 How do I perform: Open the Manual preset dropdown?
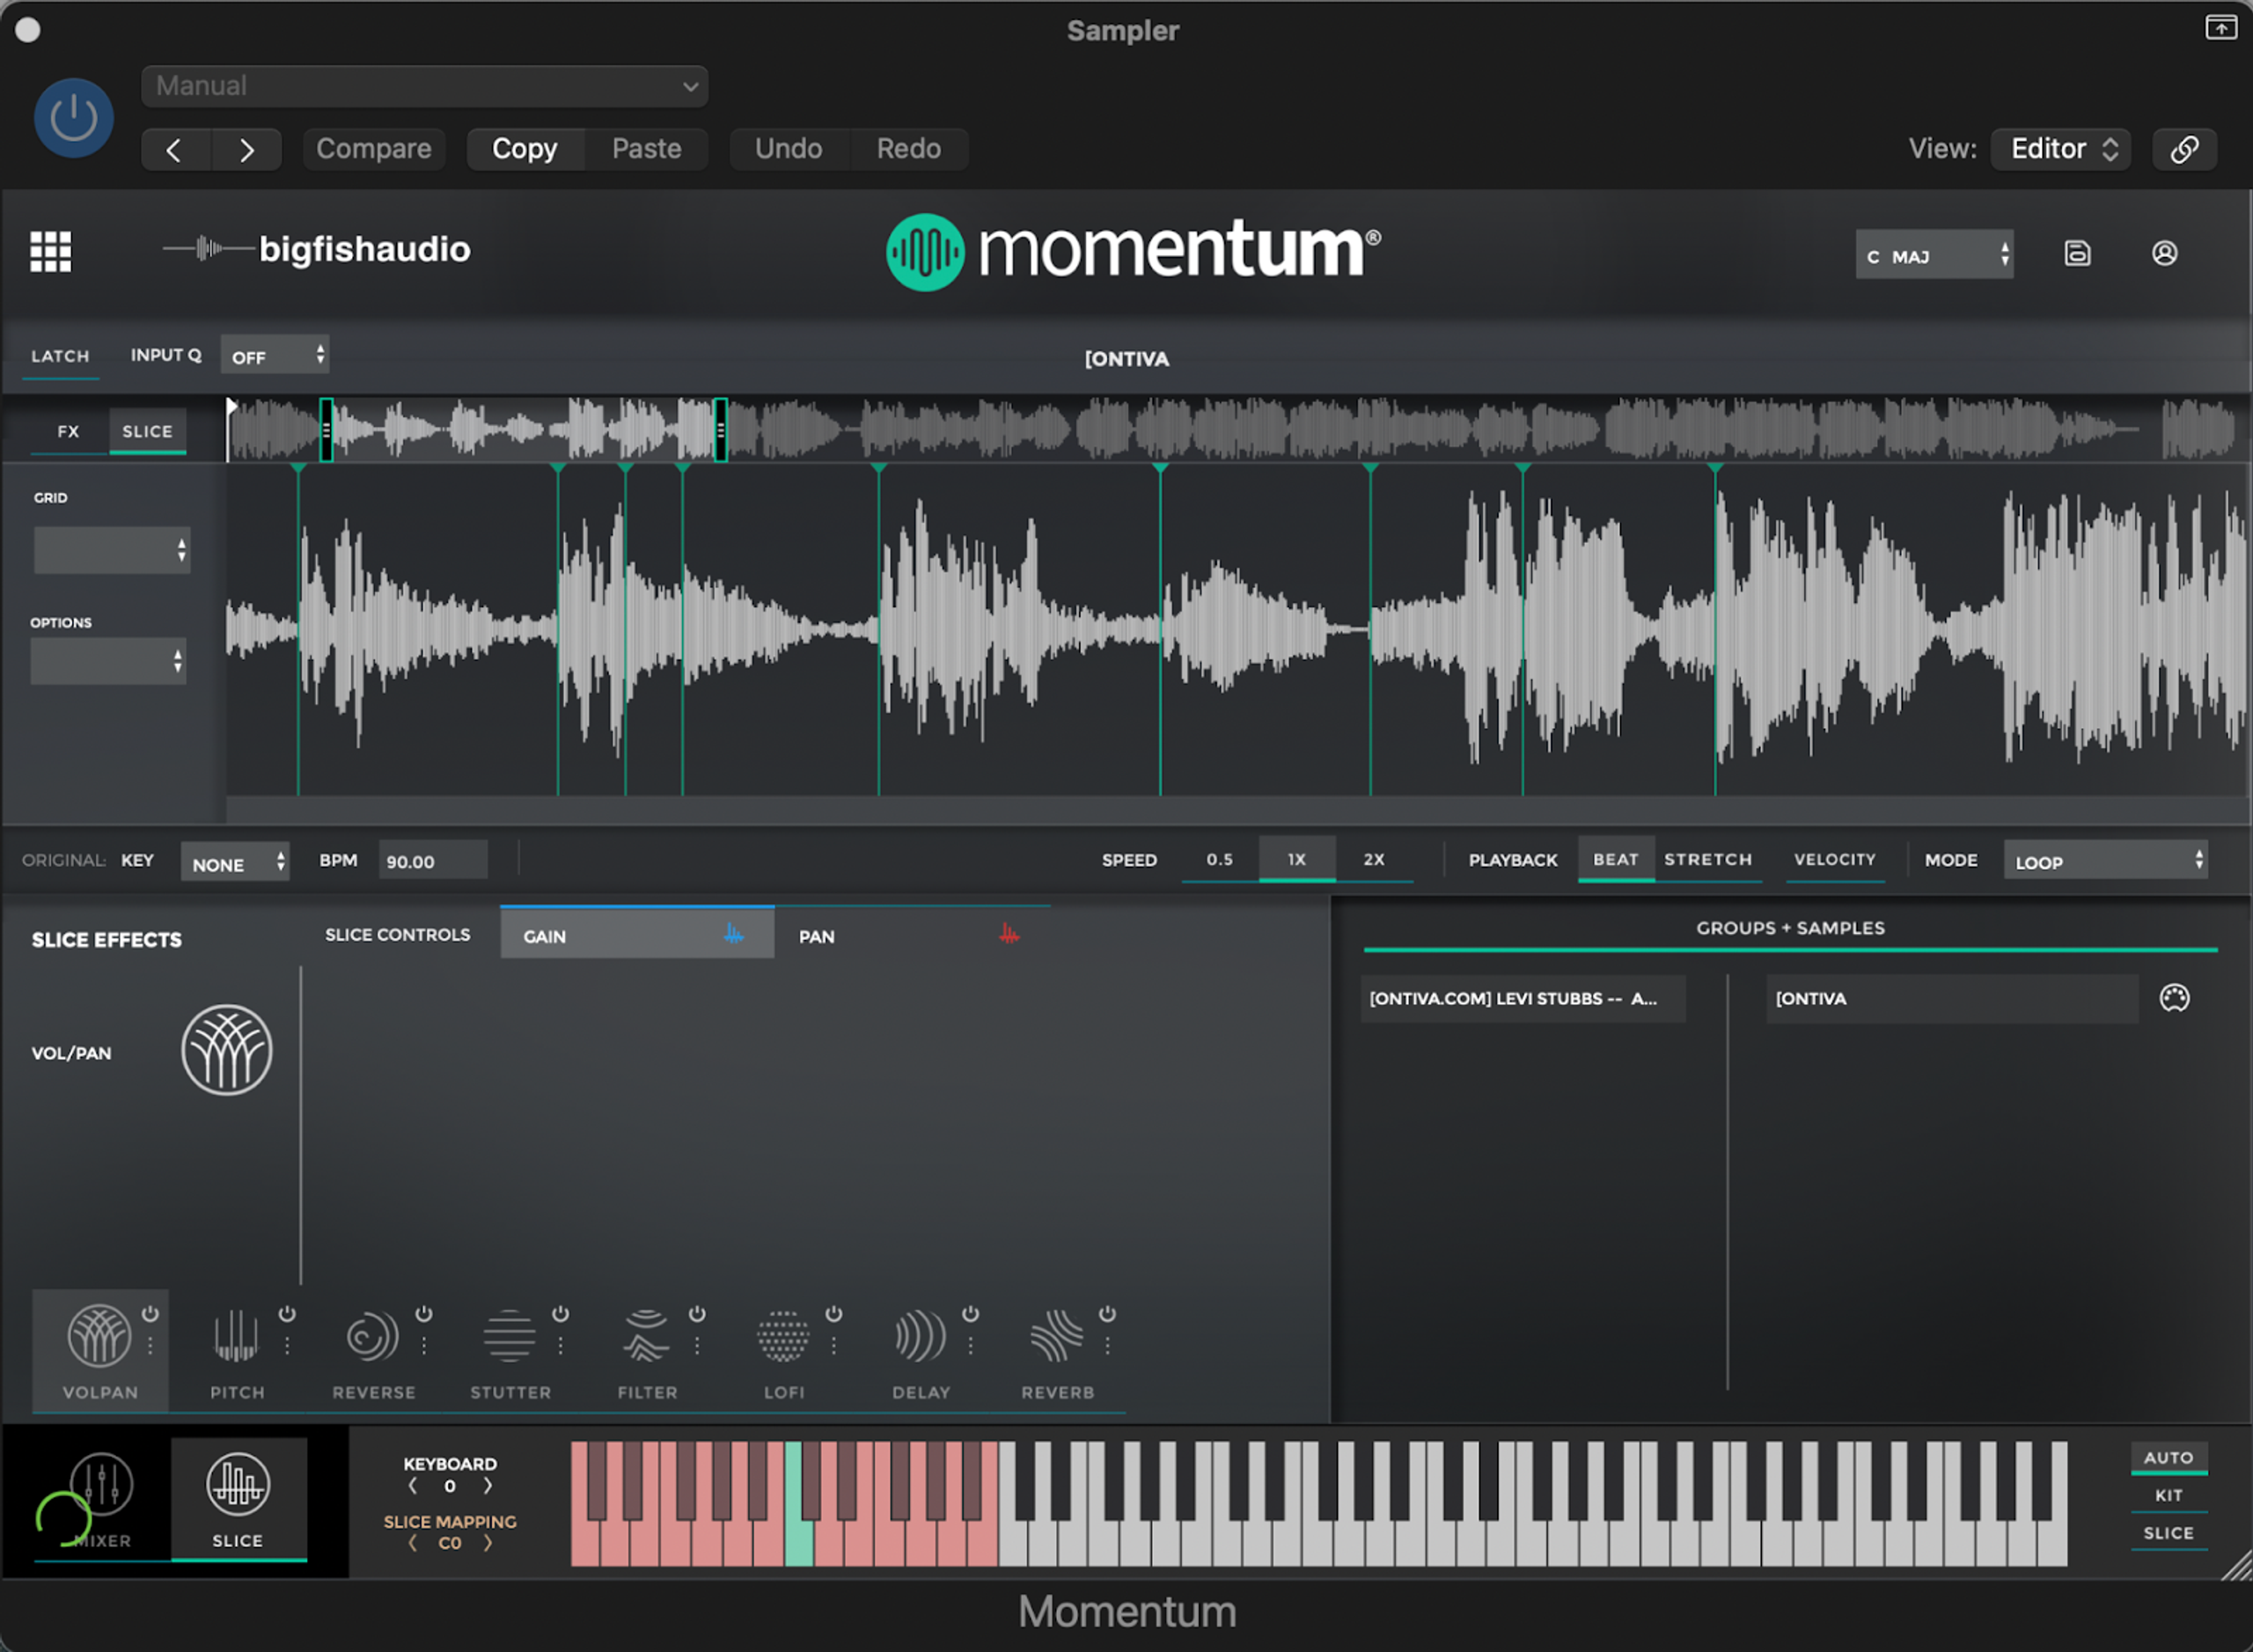click(424, 86)
